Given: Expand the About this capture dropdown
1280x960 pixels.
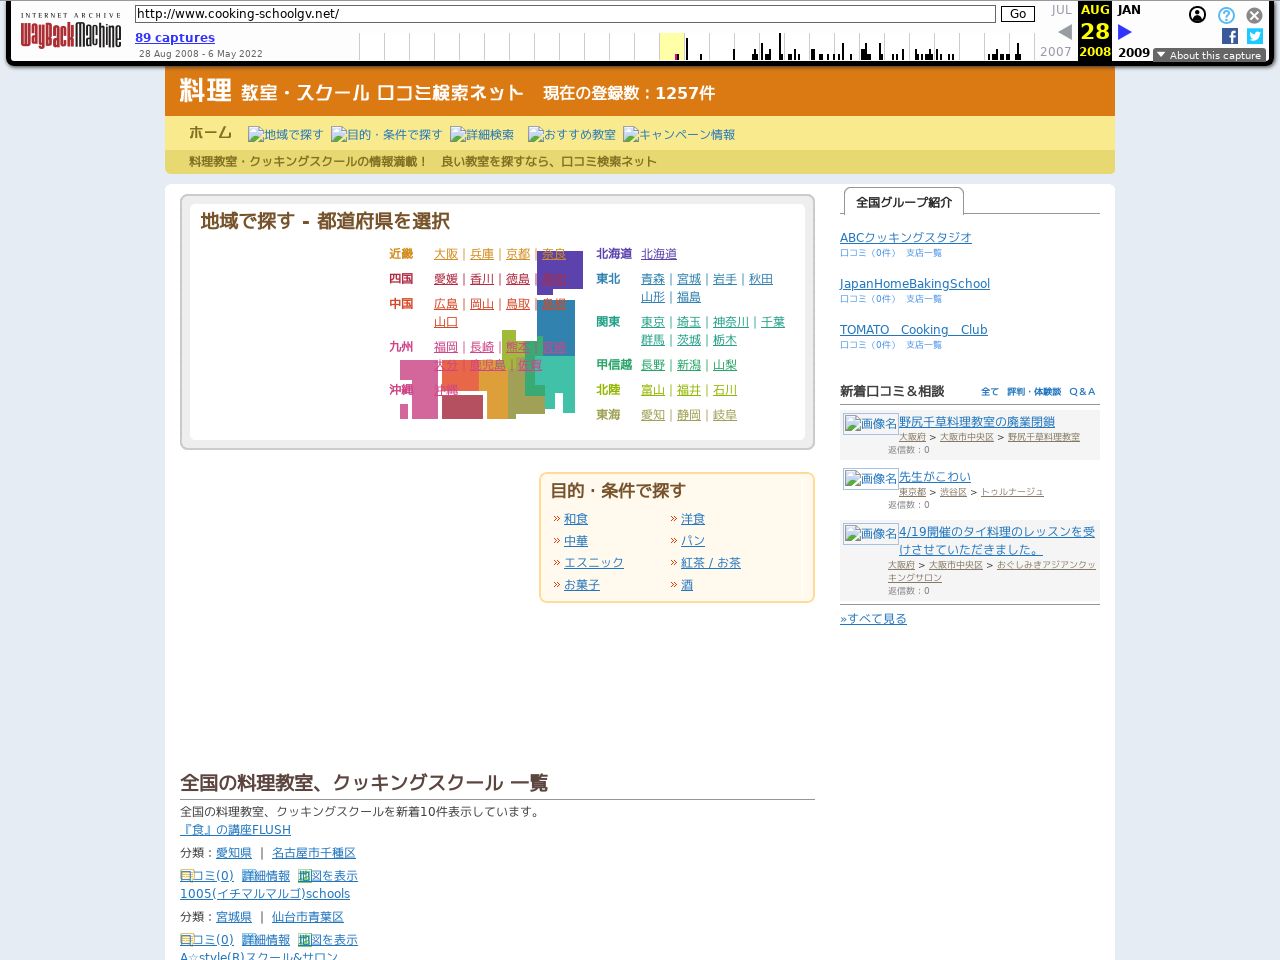Looking at the screenshot, I should click(1209, 55).
